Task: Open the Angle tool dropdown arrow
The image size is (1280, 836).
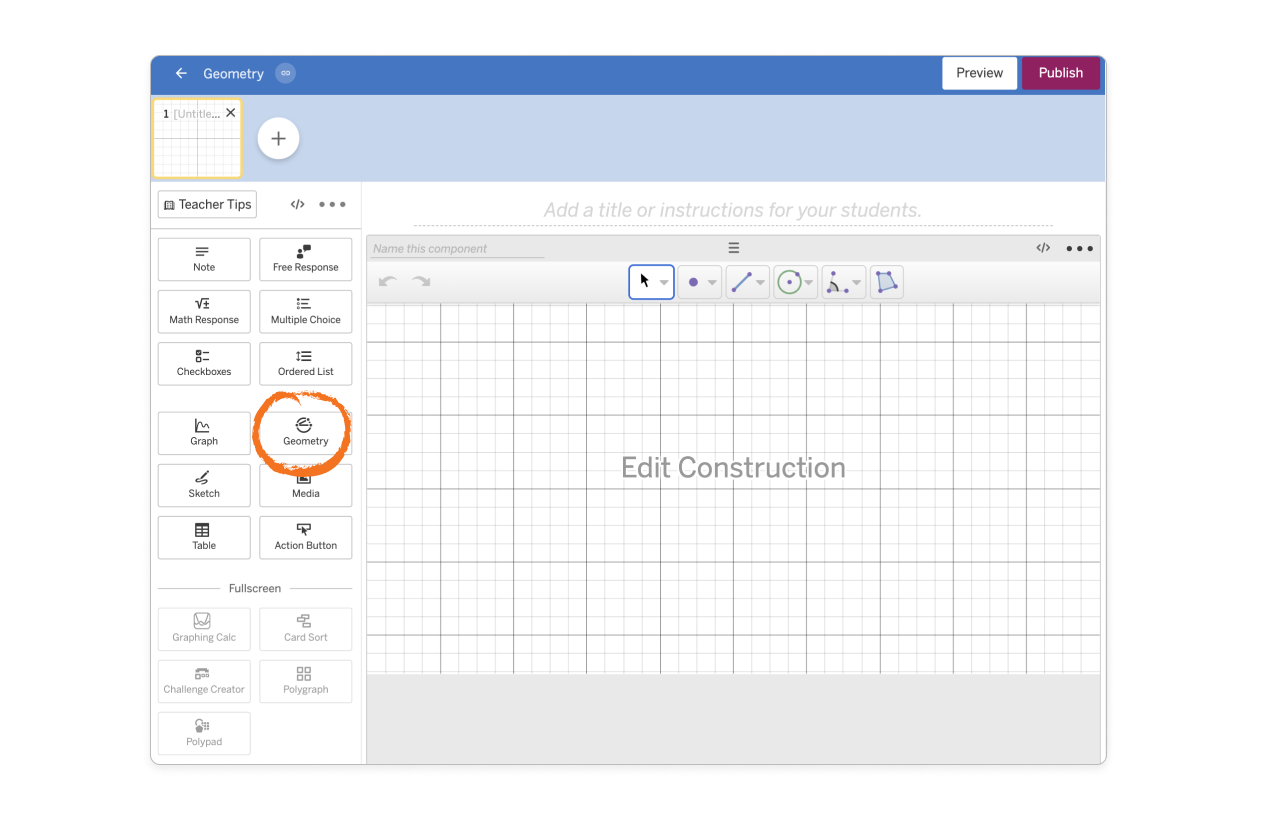Action: [x=856, y=281]
